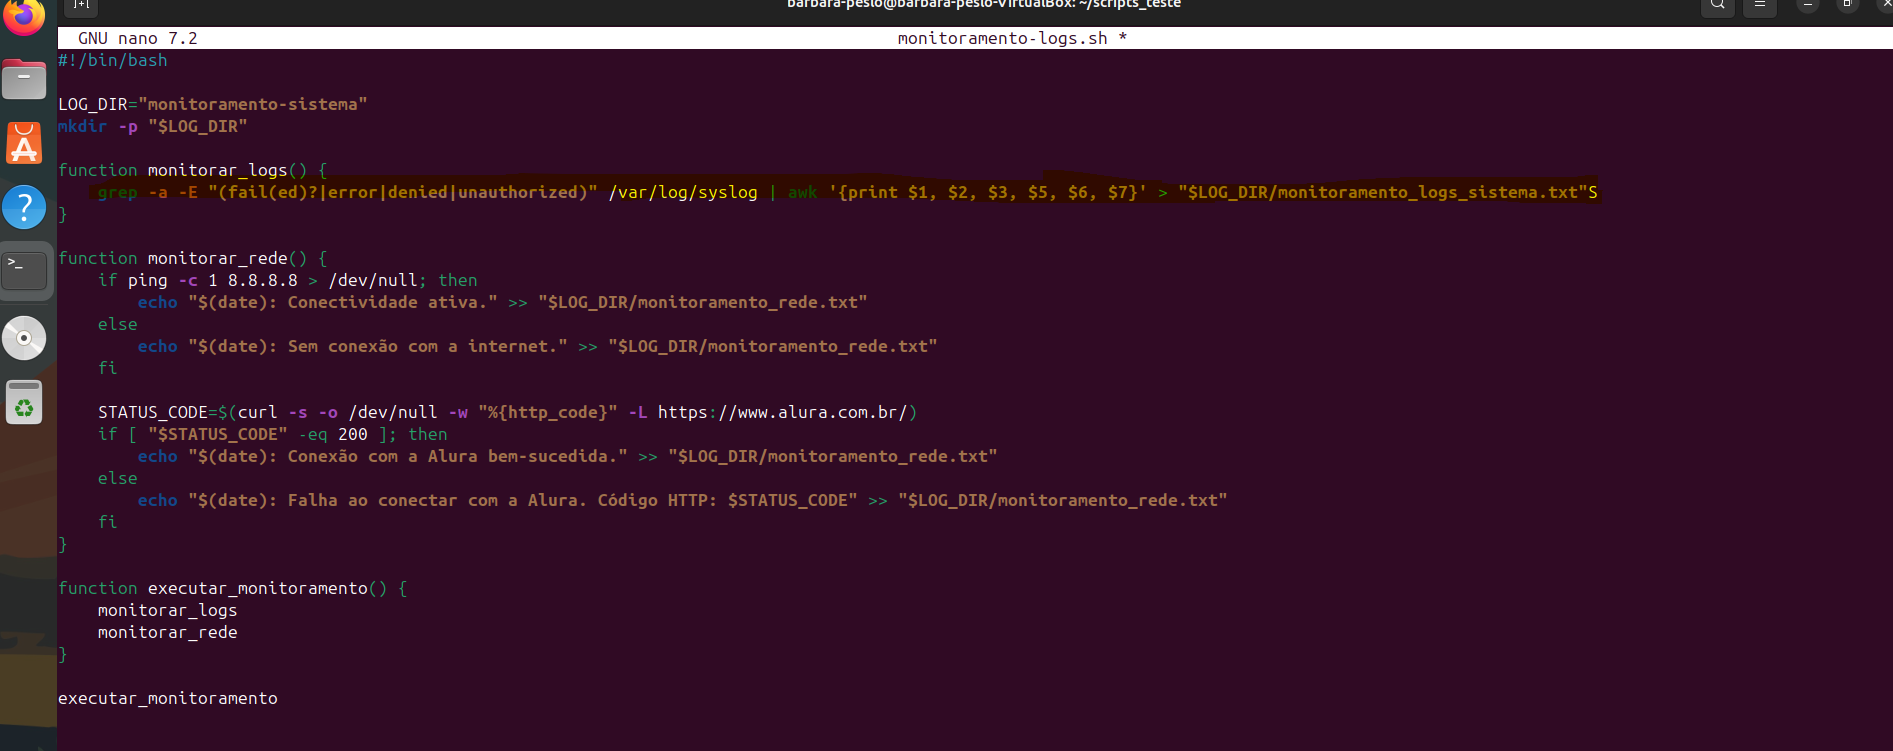Click the awk '{print $1, $2, ...}' expression

[x=967, y=192]
